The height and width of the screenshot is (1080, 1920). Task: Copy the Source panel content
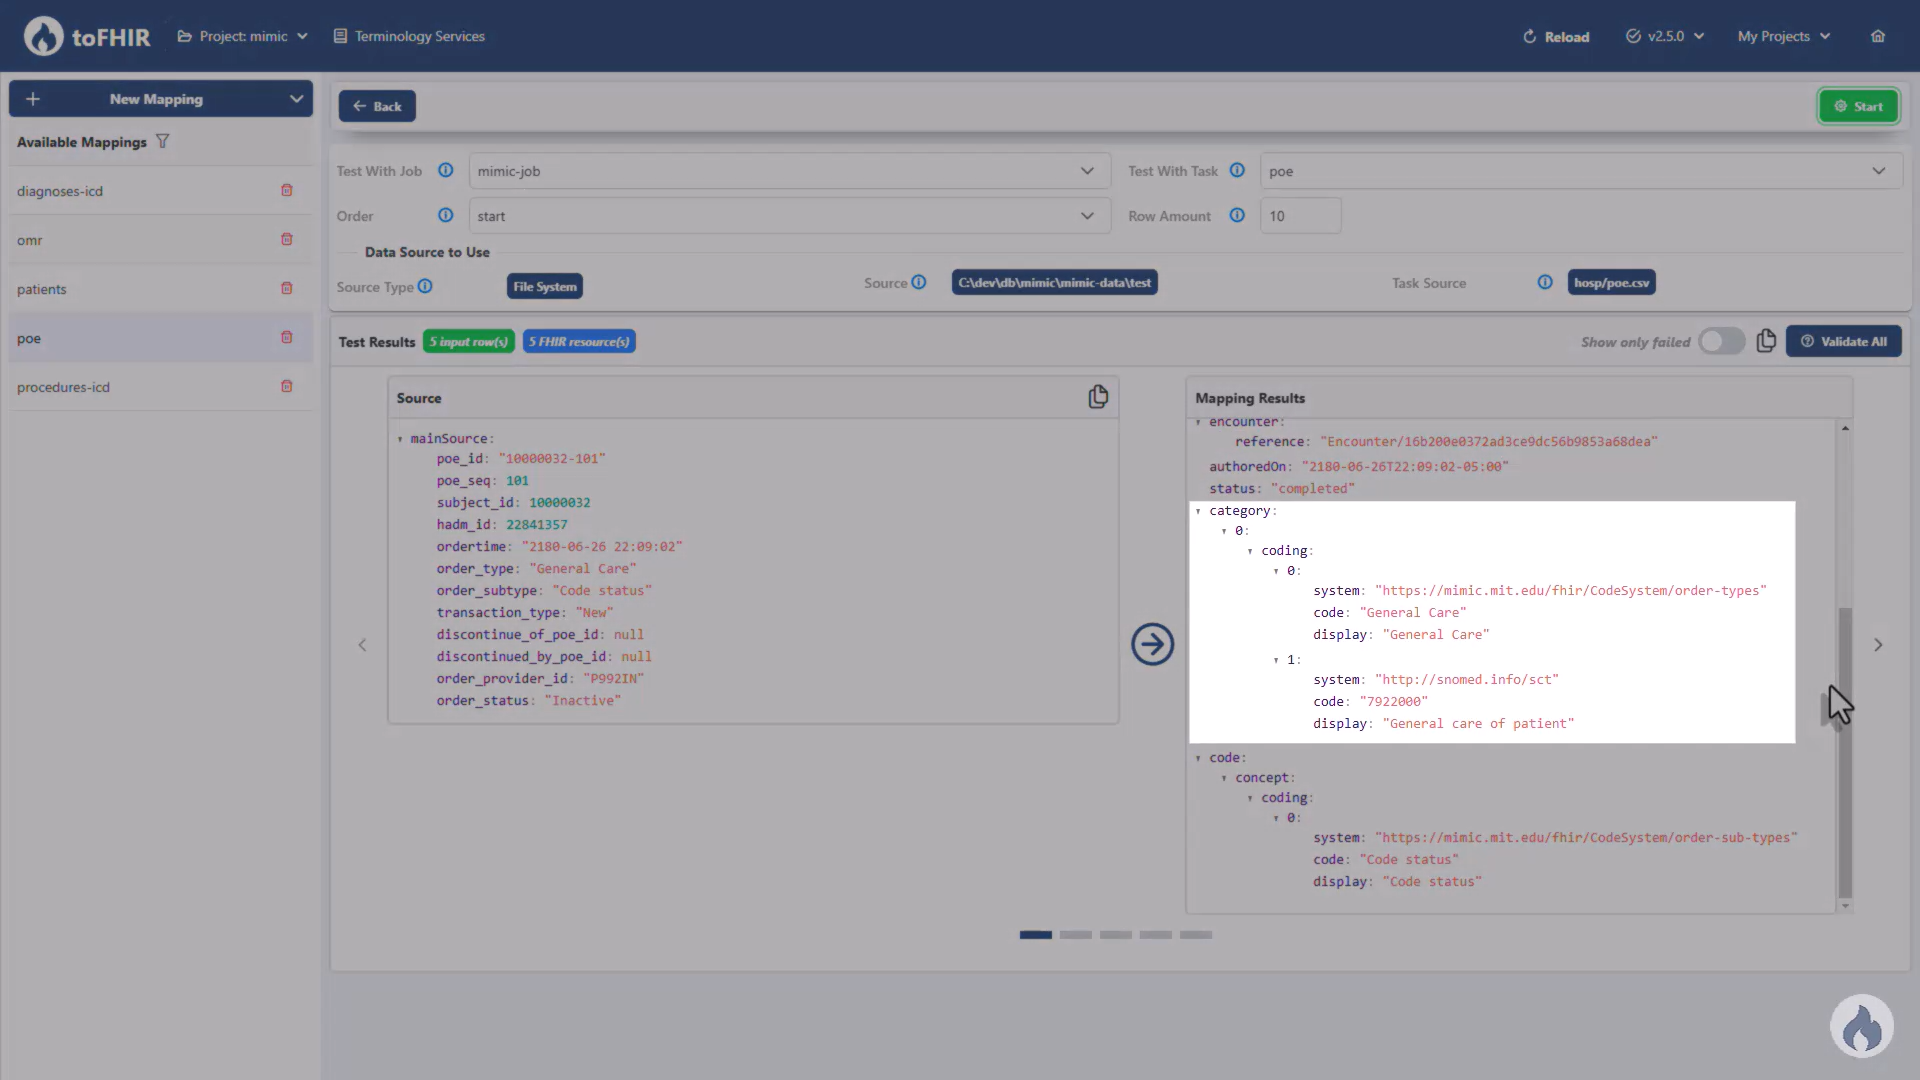click(x=1098, y=396)
